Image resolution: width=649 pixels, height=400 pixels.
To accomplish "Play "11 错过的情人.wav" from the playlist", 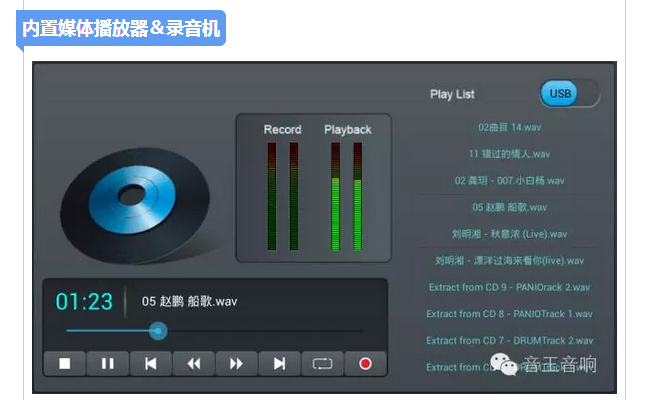I will click(509, 154).
